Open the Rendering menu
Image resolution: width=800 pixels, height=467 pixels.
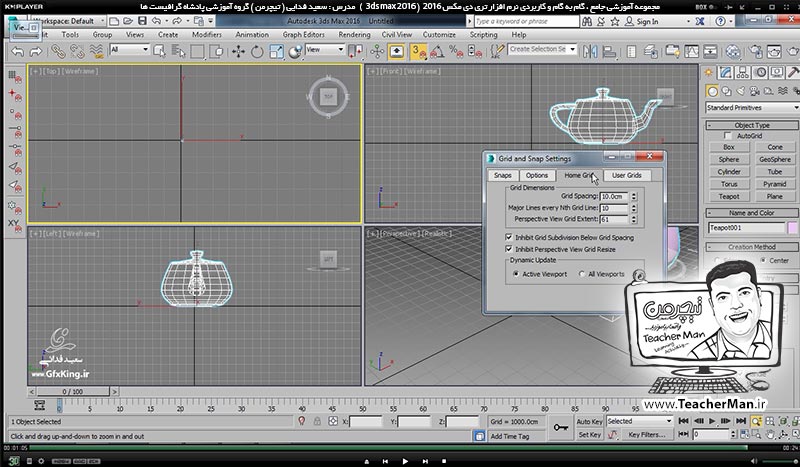click(x=354, y=35)
